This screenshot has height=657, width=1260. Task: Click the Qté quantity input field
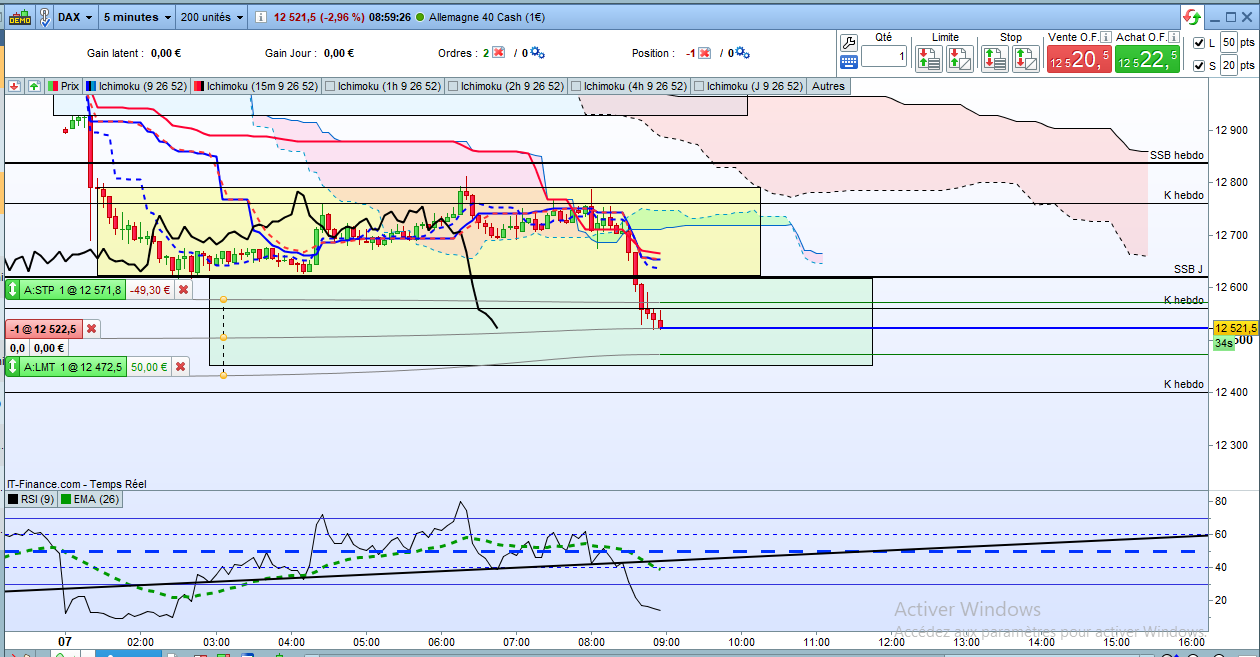pos(884,58)
